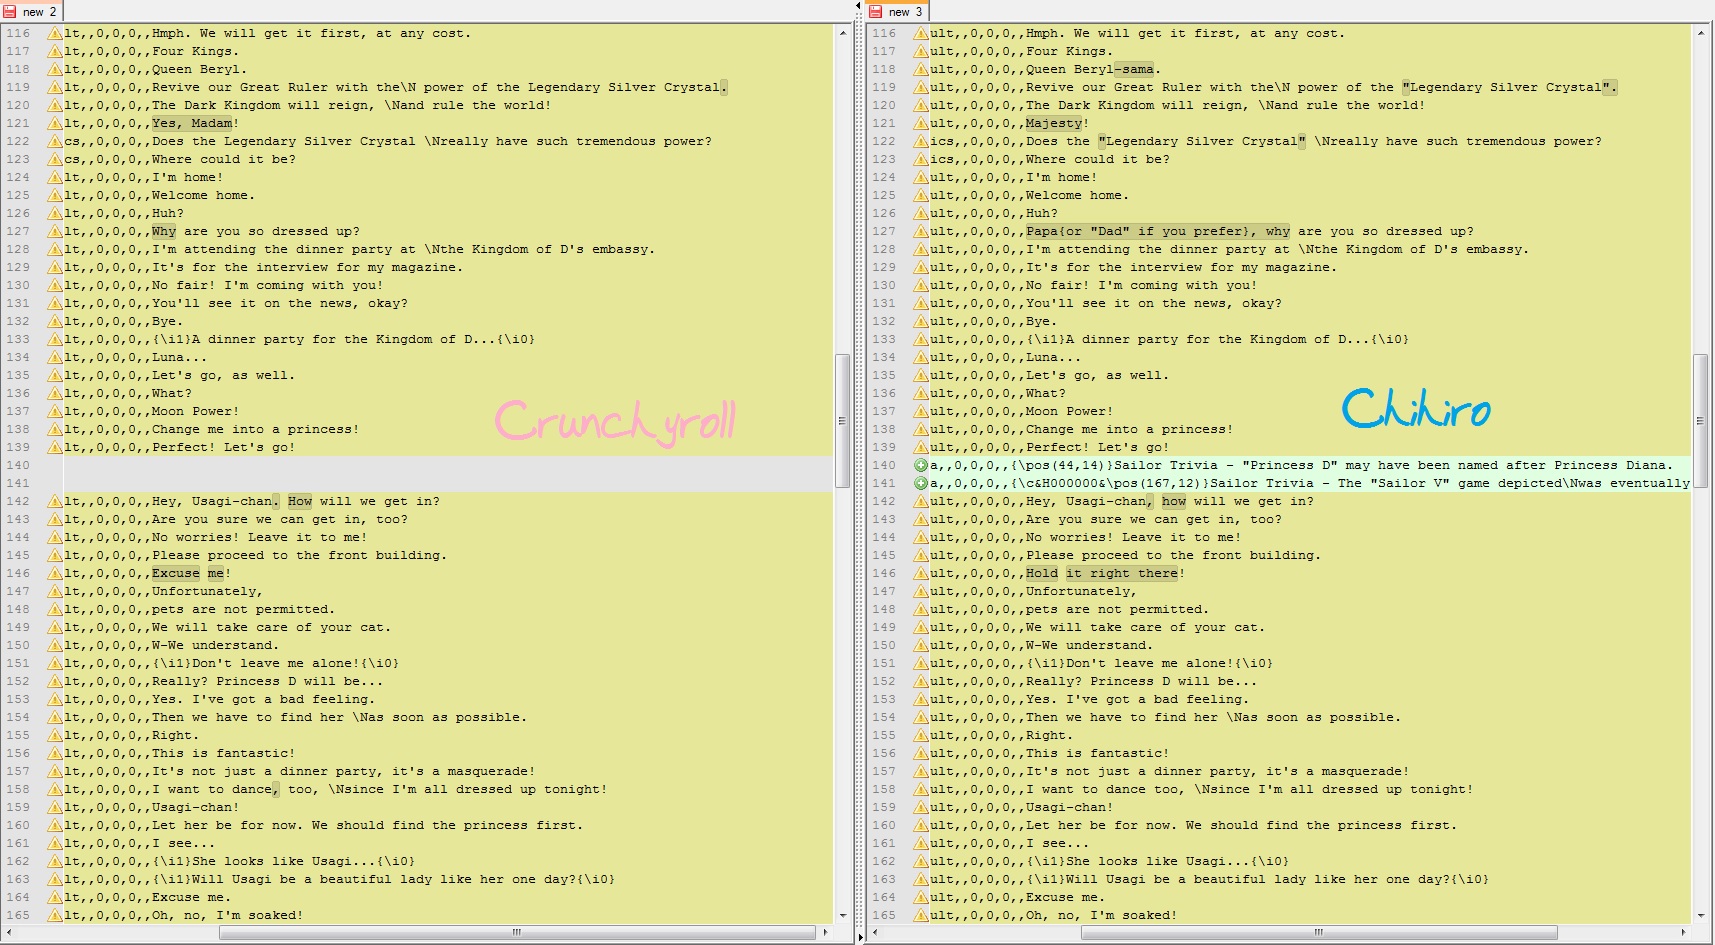Click vertical scrollbar thumb in new 2 pane

coord(843,421)
